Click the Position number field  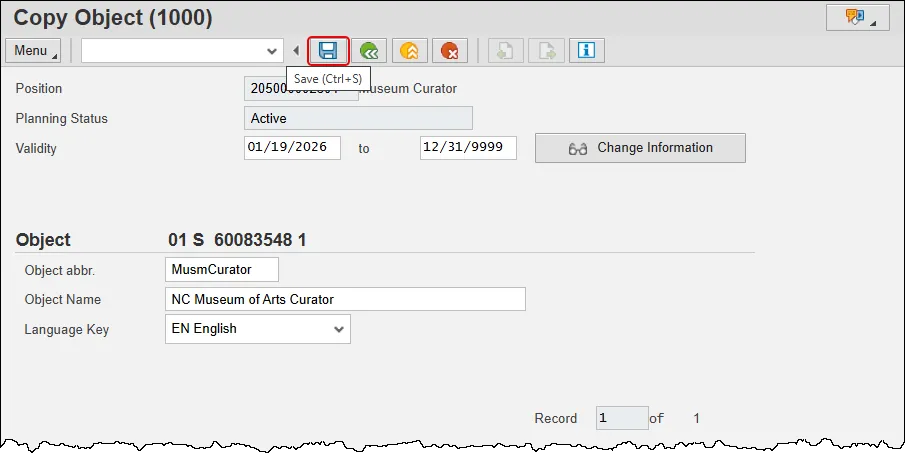coord(301,89)
